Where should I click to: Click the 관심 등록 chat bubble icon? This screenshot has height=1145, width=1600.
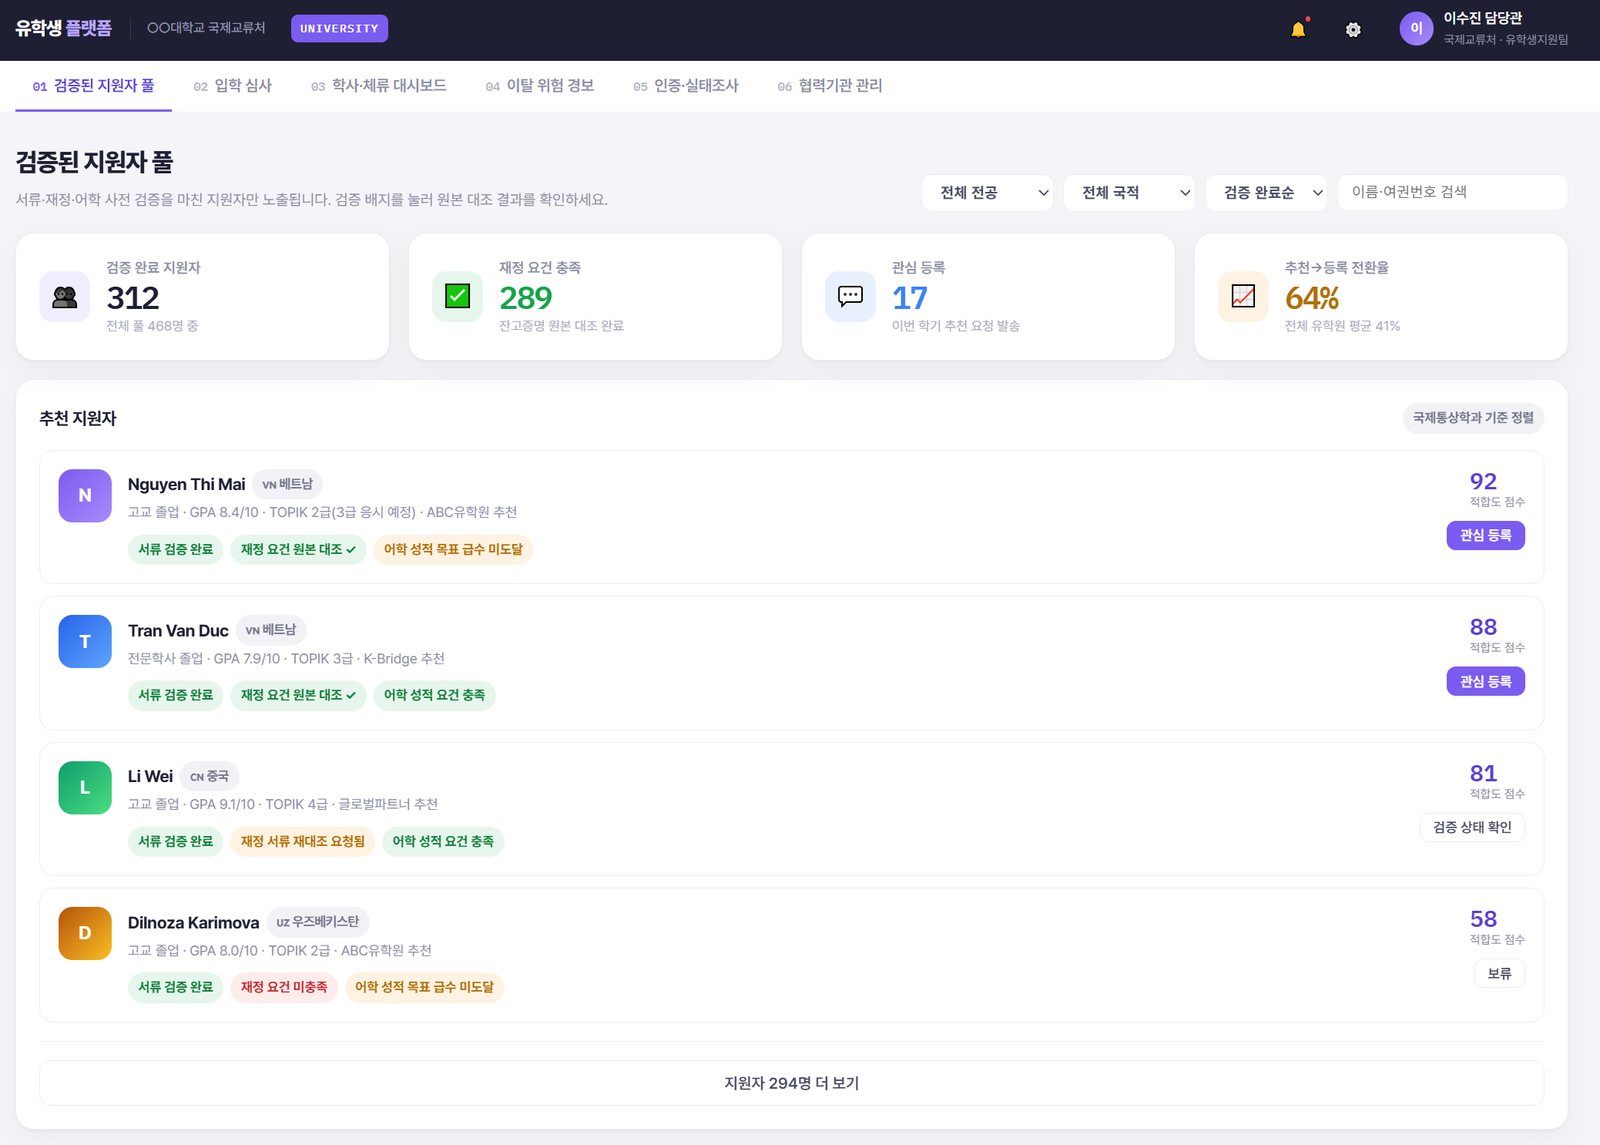(x=850, y=297)
